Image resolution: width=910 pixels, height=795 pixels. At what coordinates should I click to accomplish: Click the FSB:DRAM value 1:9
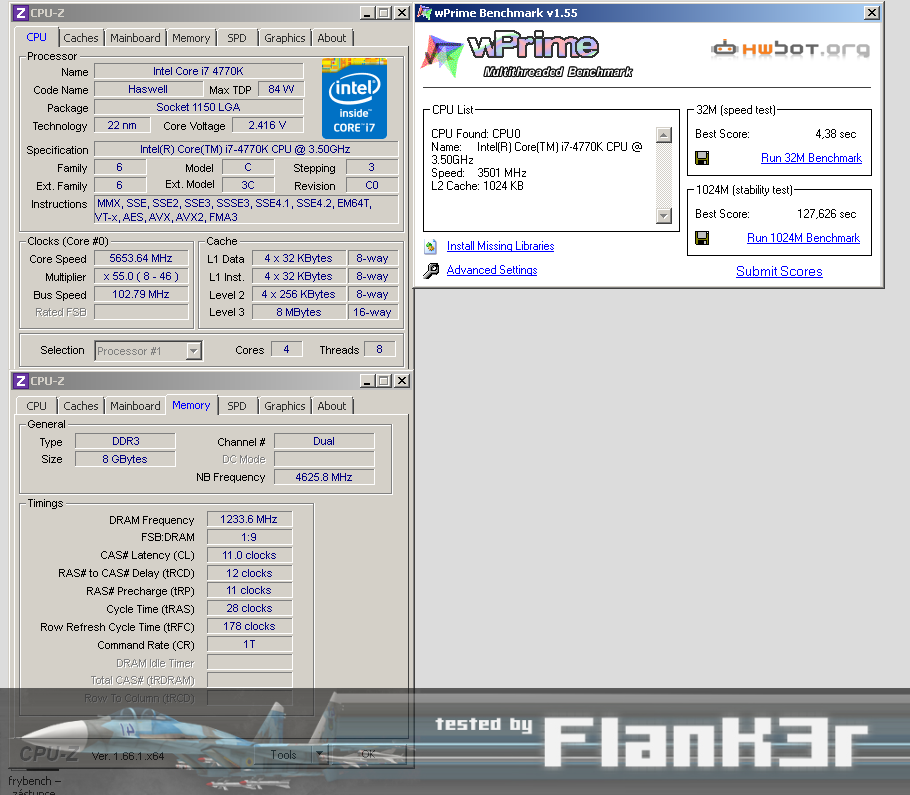coord(249,537)
